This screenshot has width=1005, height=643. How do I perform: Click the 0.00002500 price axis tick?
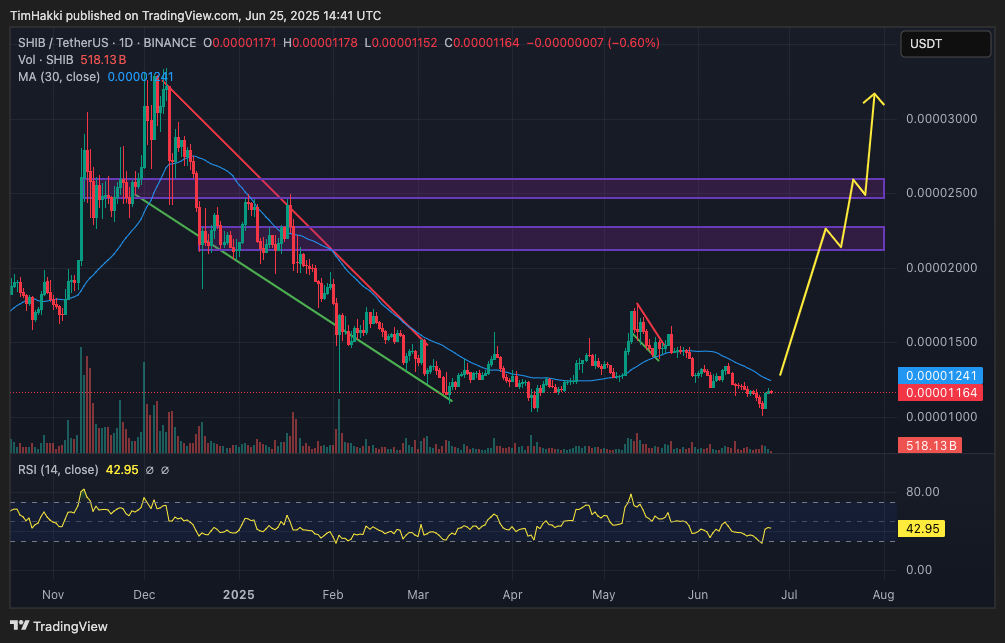click(x=942, y=193)
